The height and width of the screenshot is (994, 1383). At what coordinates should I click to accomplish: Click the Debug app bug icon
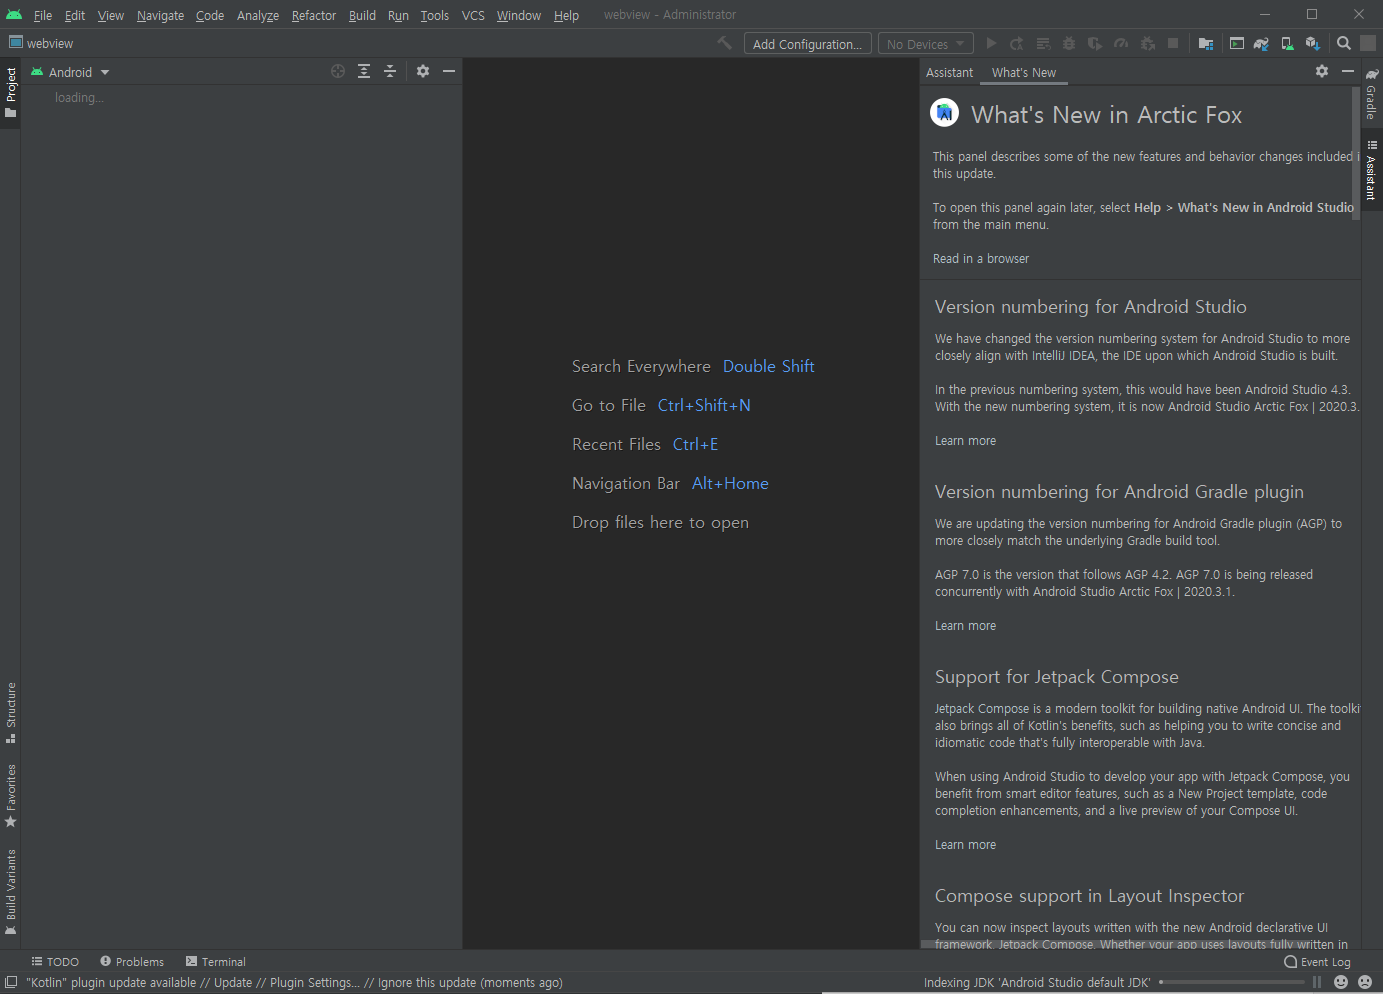coord(1069,43)
